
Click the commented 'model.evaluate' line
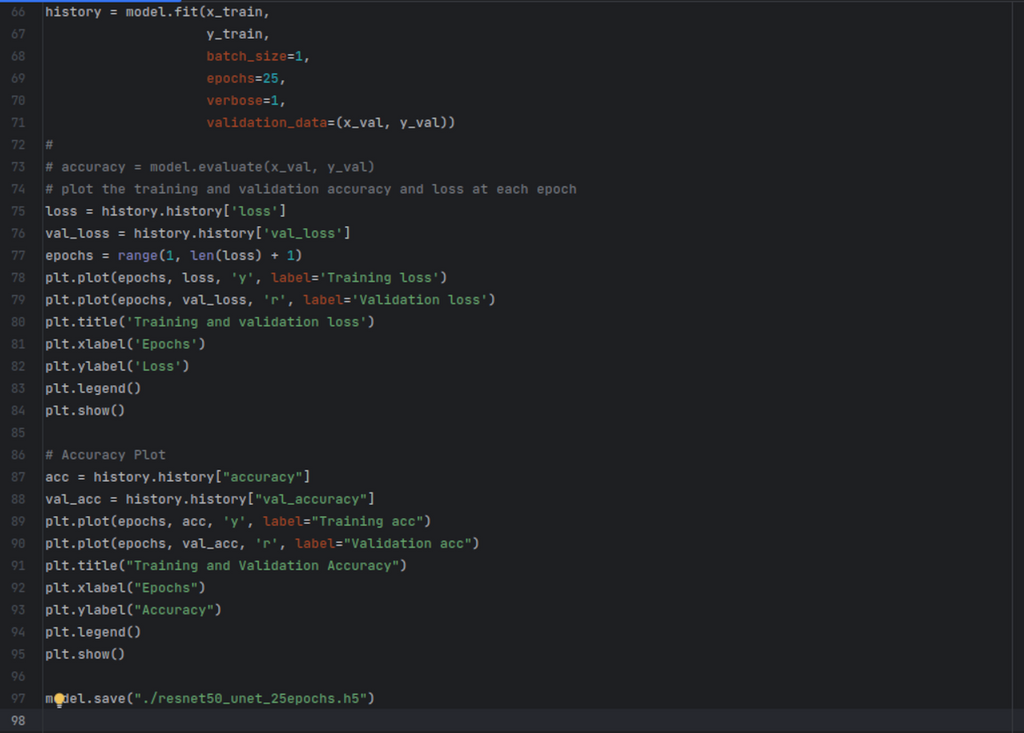tap(210, 167)
